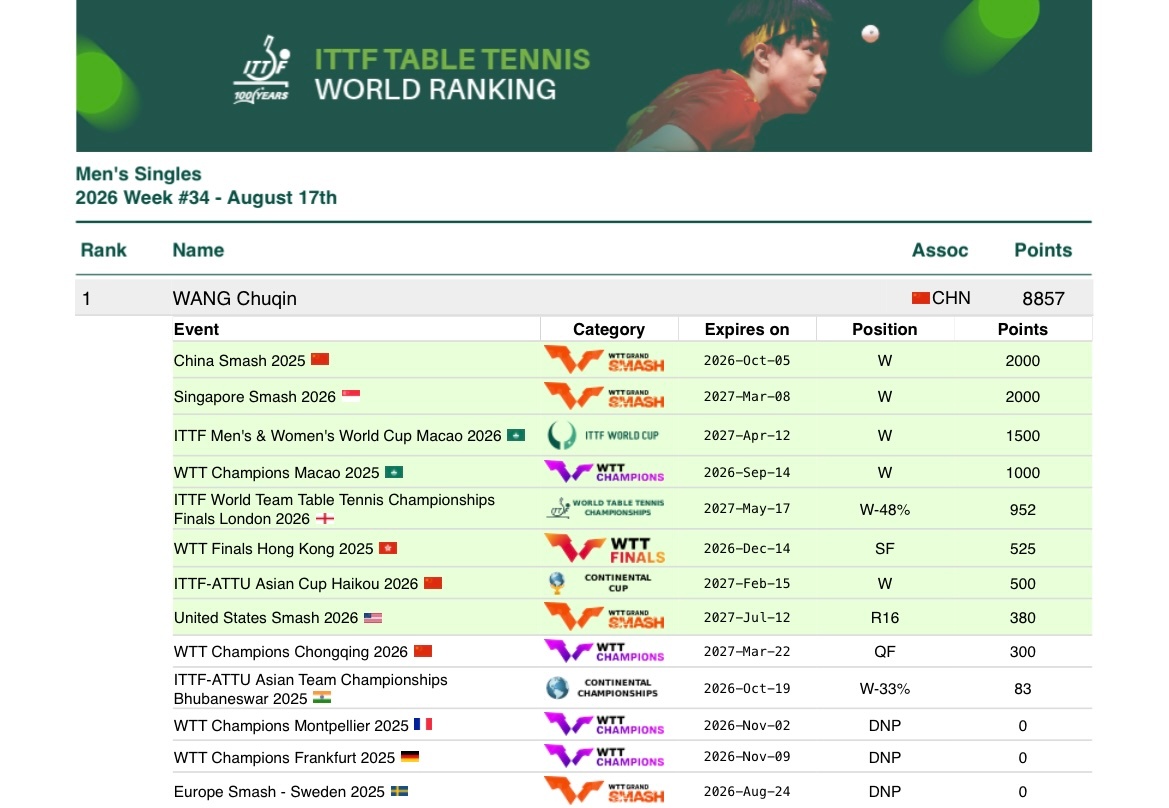Viewport: 1169px width, 808px height.
Task: Collapse the WANG Chuqin ranking row
Action: pos(584,298)
